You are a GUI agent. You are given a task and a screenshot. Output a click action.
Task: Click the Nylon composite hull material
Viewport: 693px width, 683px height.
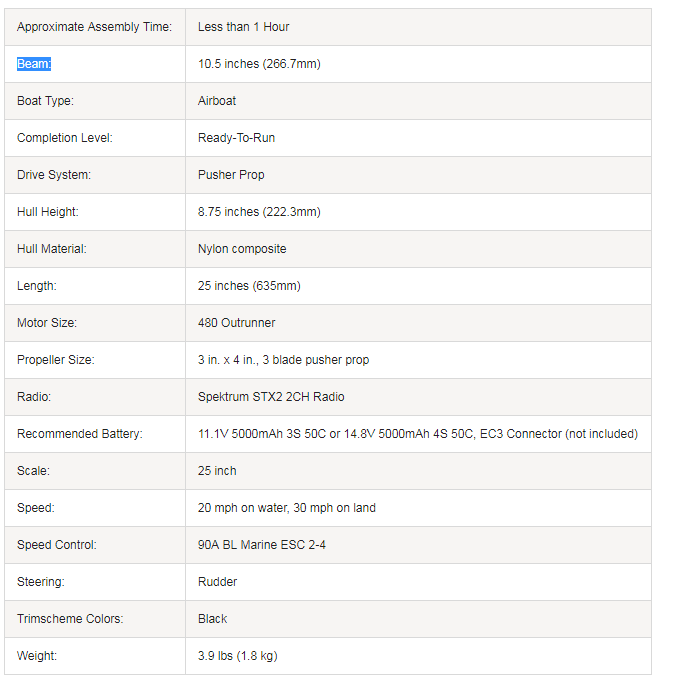242,249
